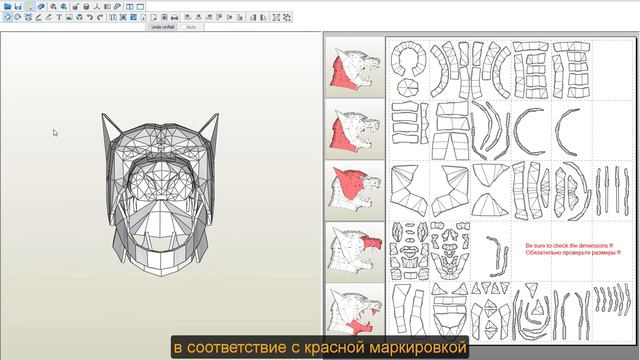The width and height of the screenshot is (640, 360).
Task: Click the greyed Auto button
Action: pyautogui.click(x=191, y=27)
